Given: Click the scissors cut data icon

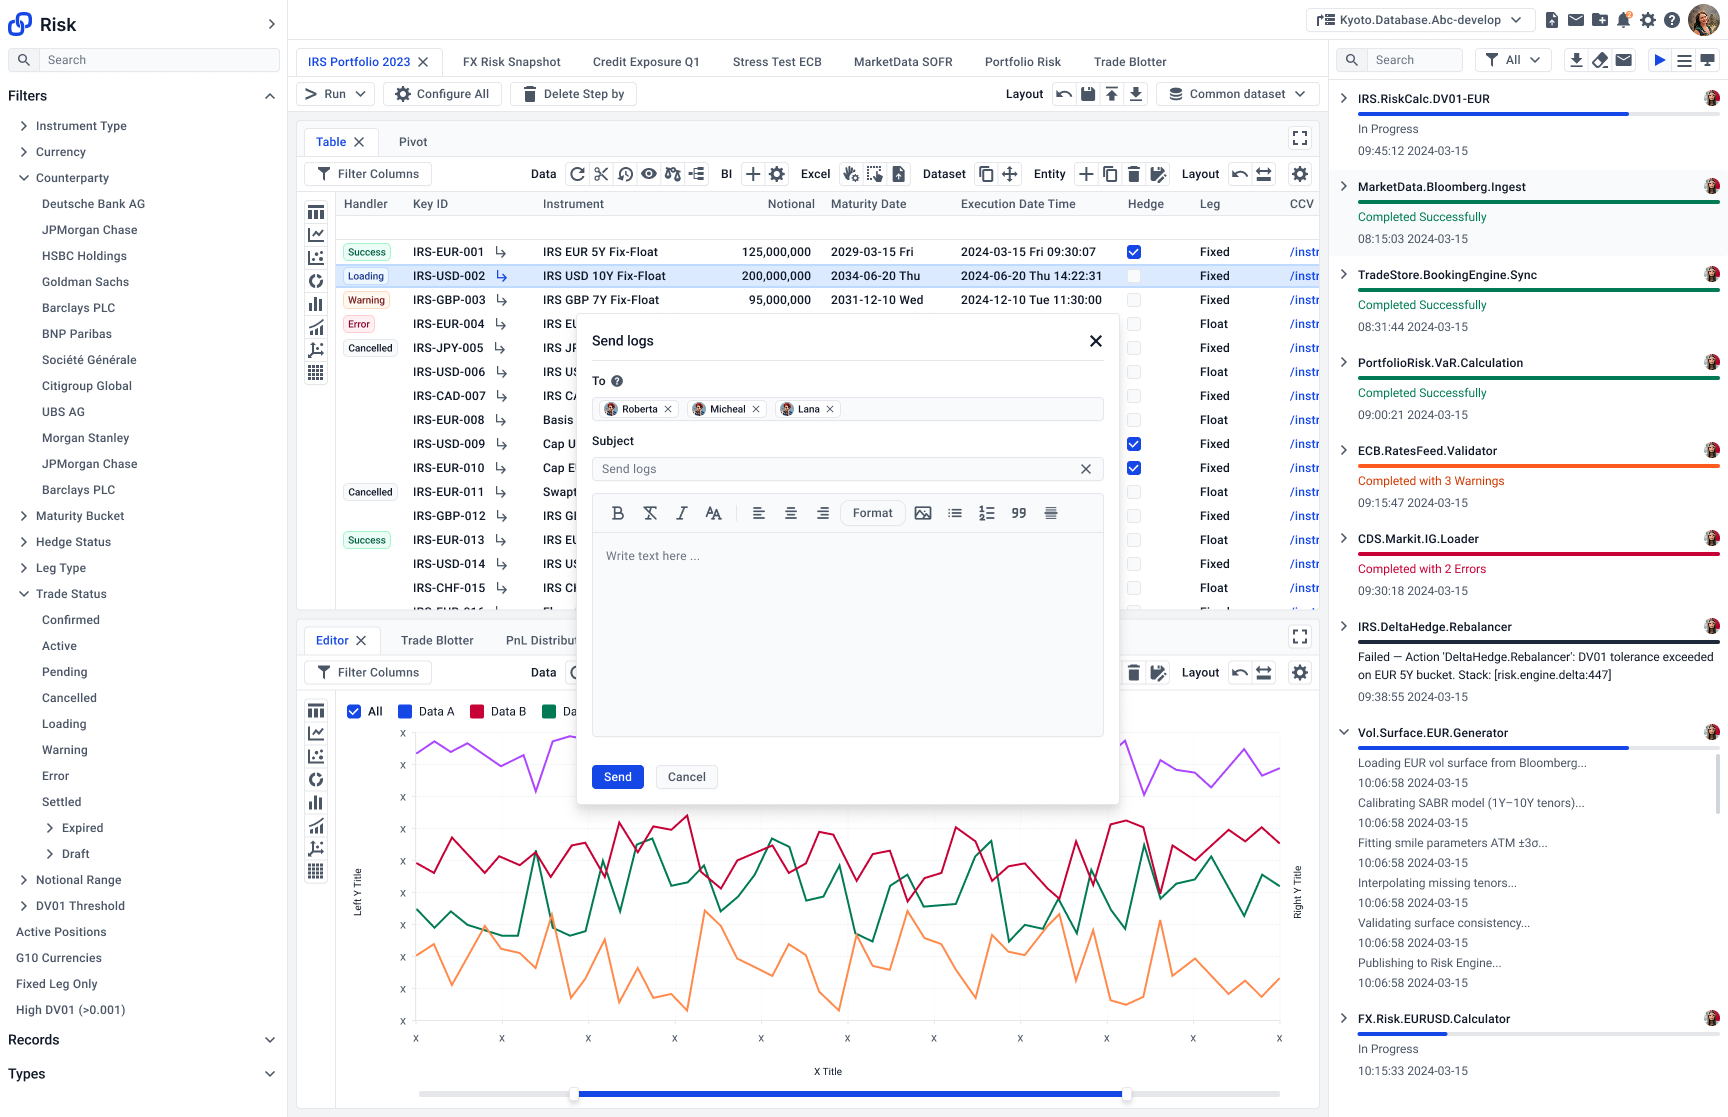Looking at the screenshot, I should [601, 174].
